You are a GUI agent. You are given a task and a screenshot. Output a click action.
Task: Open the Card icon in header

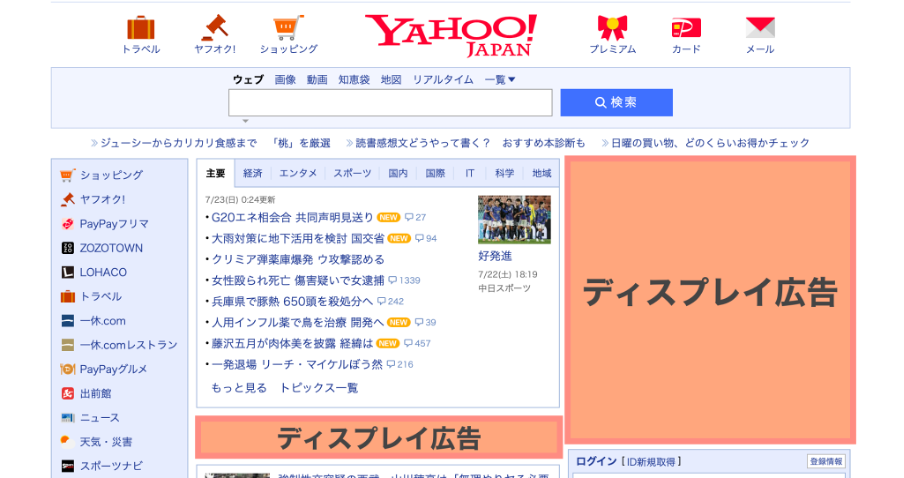click(686, 28)
